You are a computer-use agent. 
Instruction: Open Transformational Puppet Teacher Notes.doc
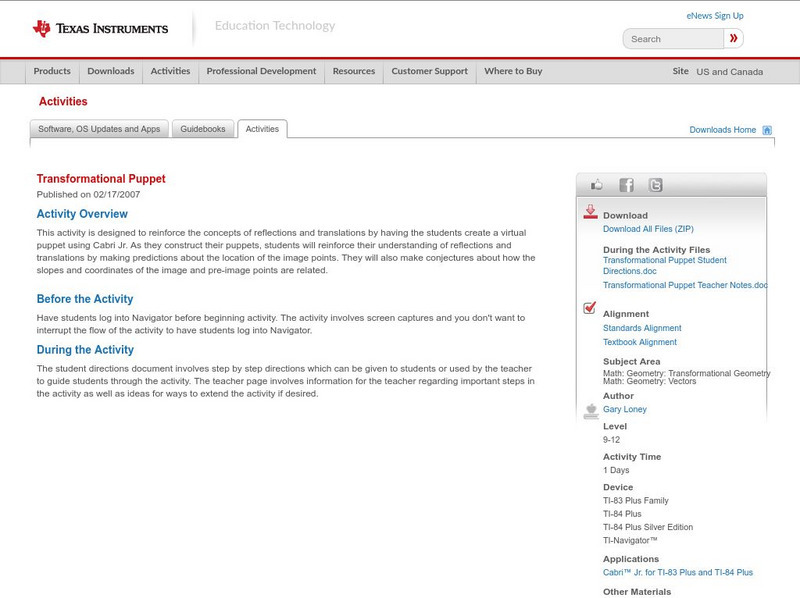coord(685,285)
